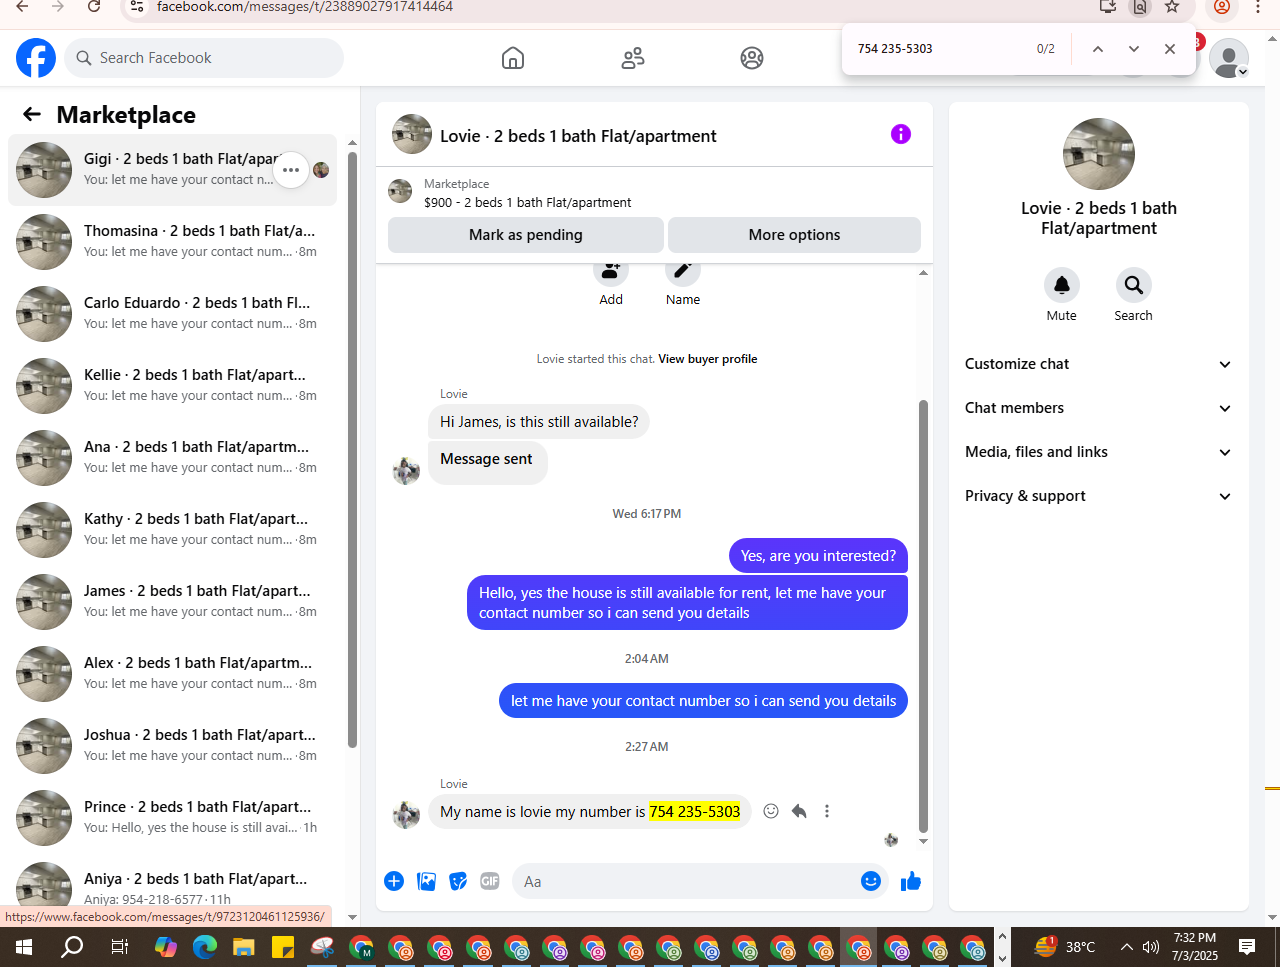Reply to Lovie's number message
This screenshot has width=1280, height=967.
(799, 811)
